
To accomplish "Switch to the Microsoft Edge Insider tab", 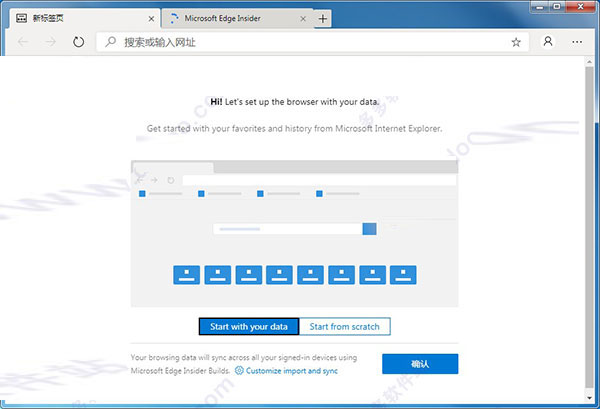I will 237,18.
